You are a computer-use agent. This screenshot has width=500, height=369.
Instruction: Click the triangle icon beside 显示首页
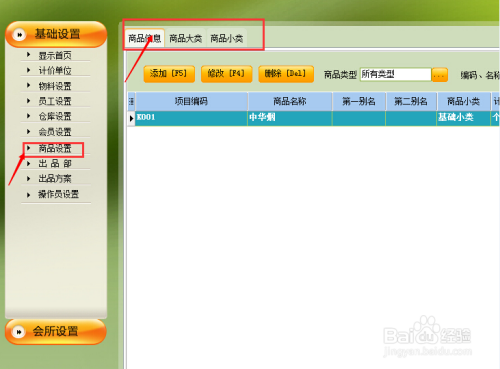click(x=29, y=55)
